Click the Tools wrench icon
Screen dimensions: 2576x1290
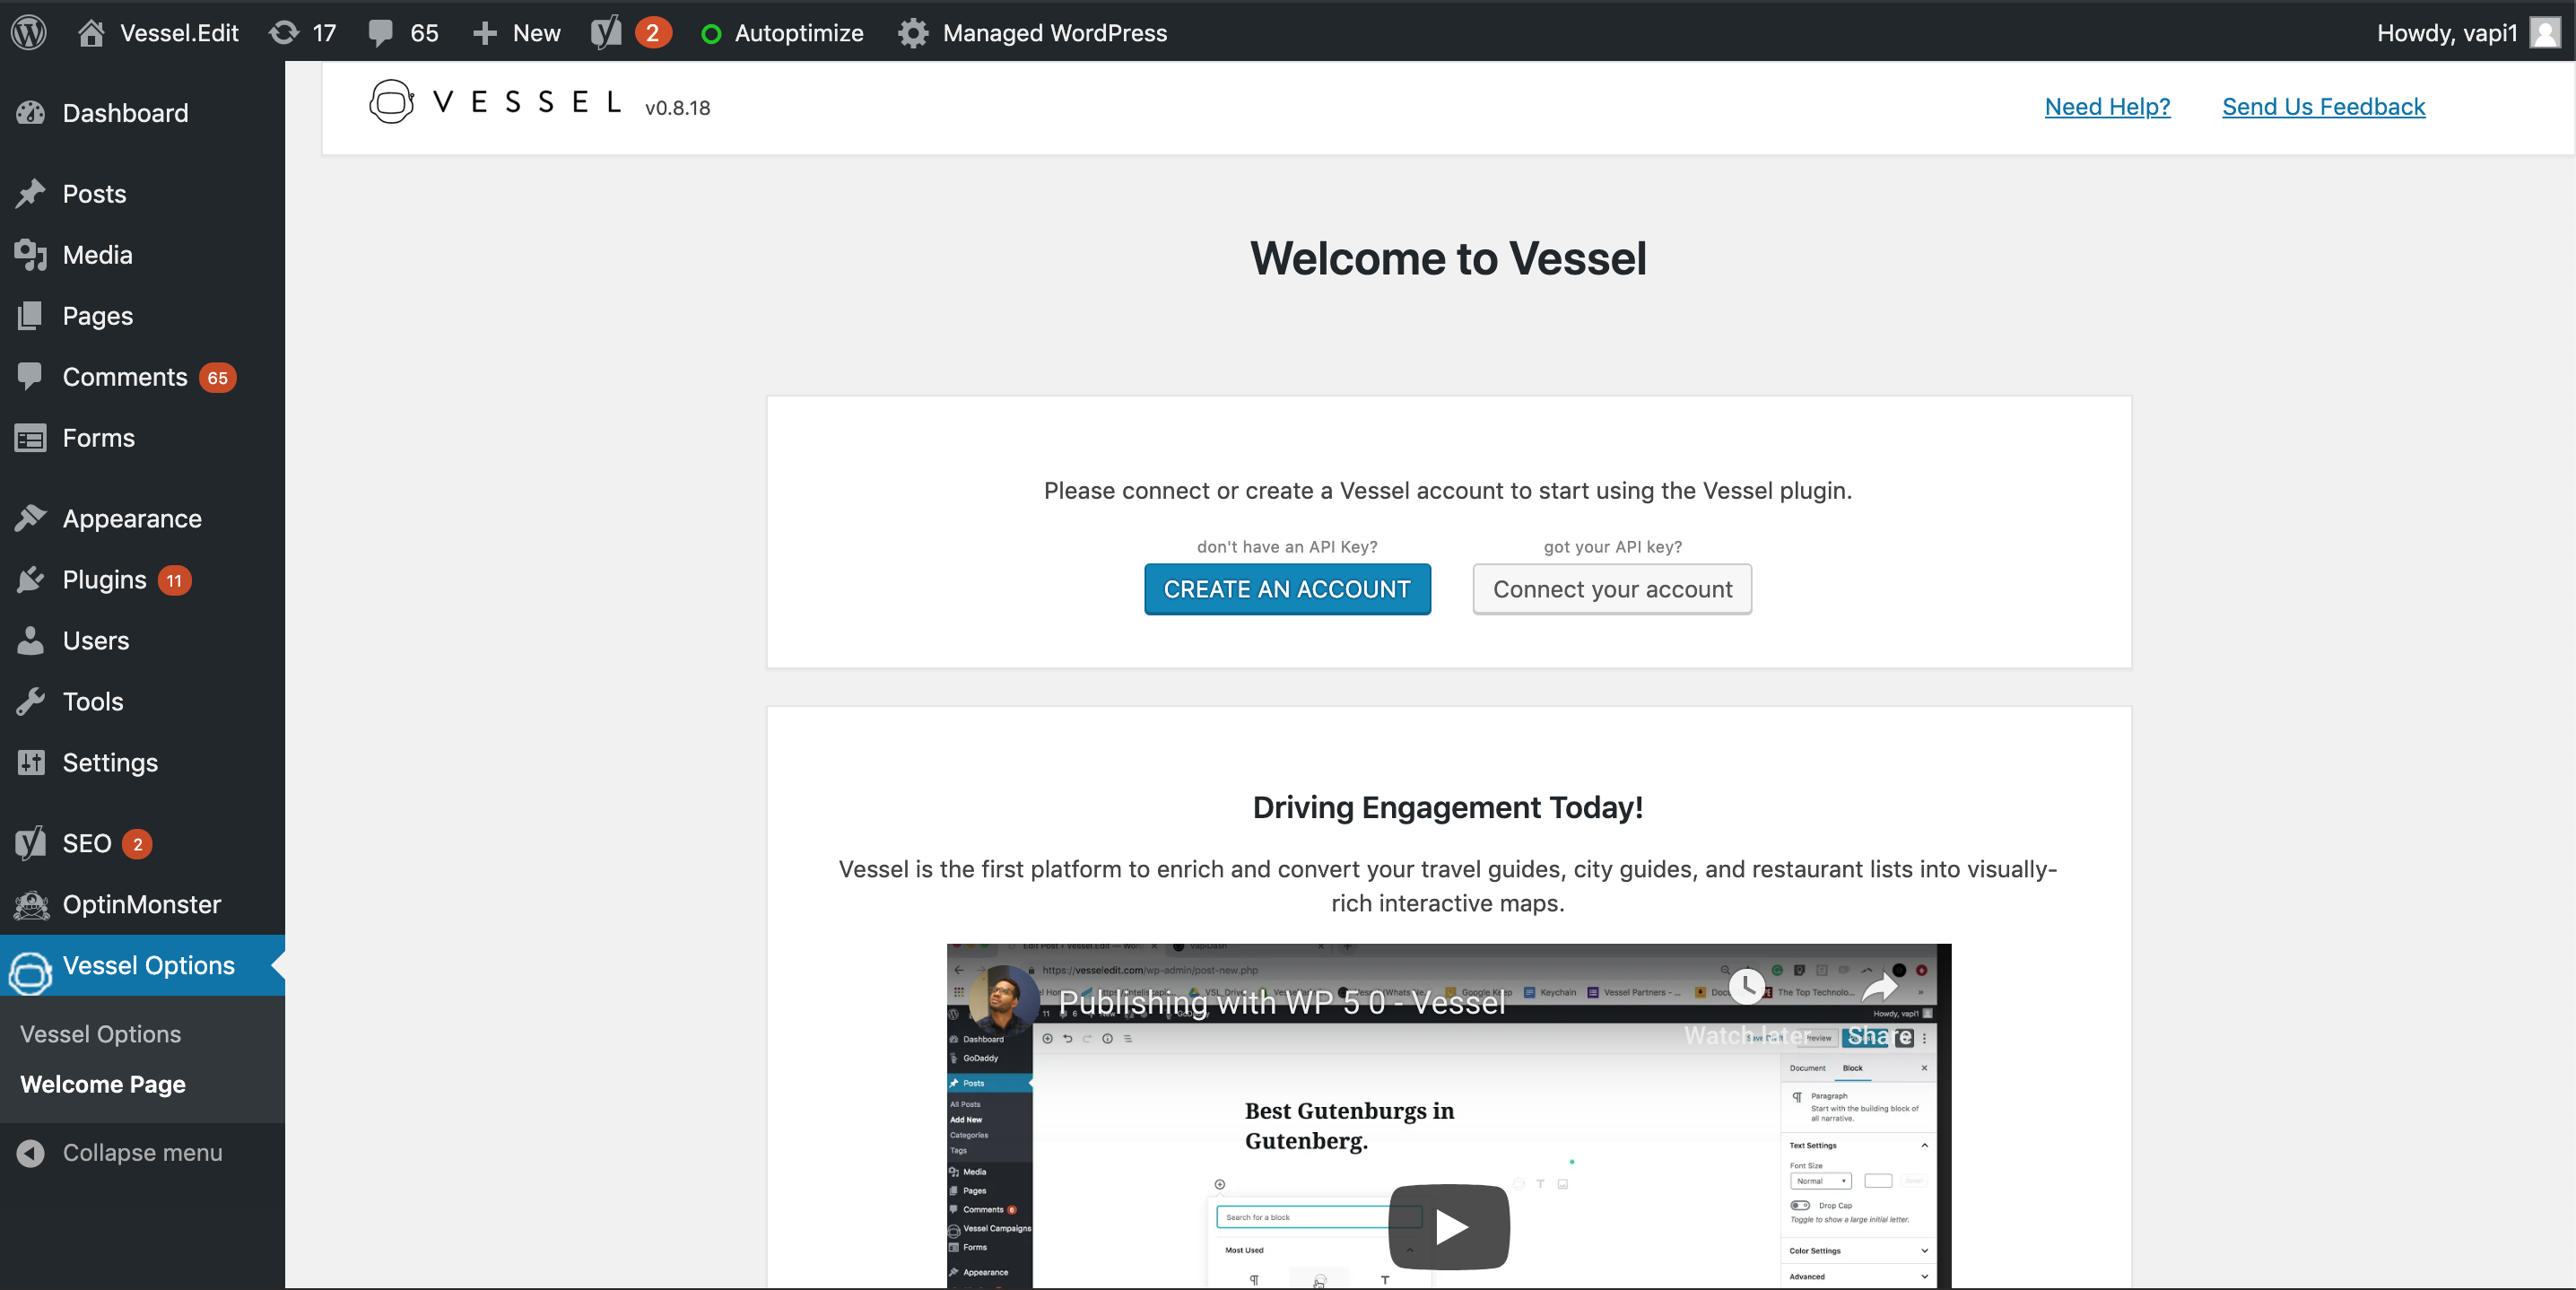click(30, 701)
